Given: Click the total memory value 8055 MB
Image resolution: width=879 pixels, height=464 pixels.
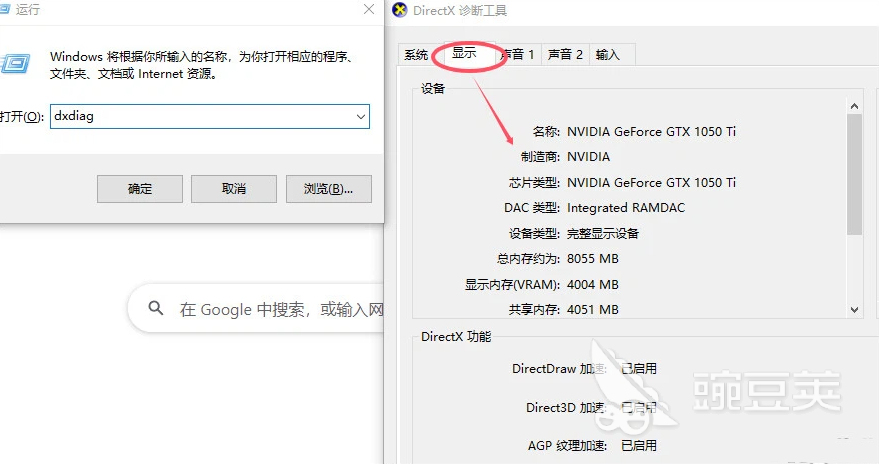Looking at the screenshot, I should click(593, 259).
